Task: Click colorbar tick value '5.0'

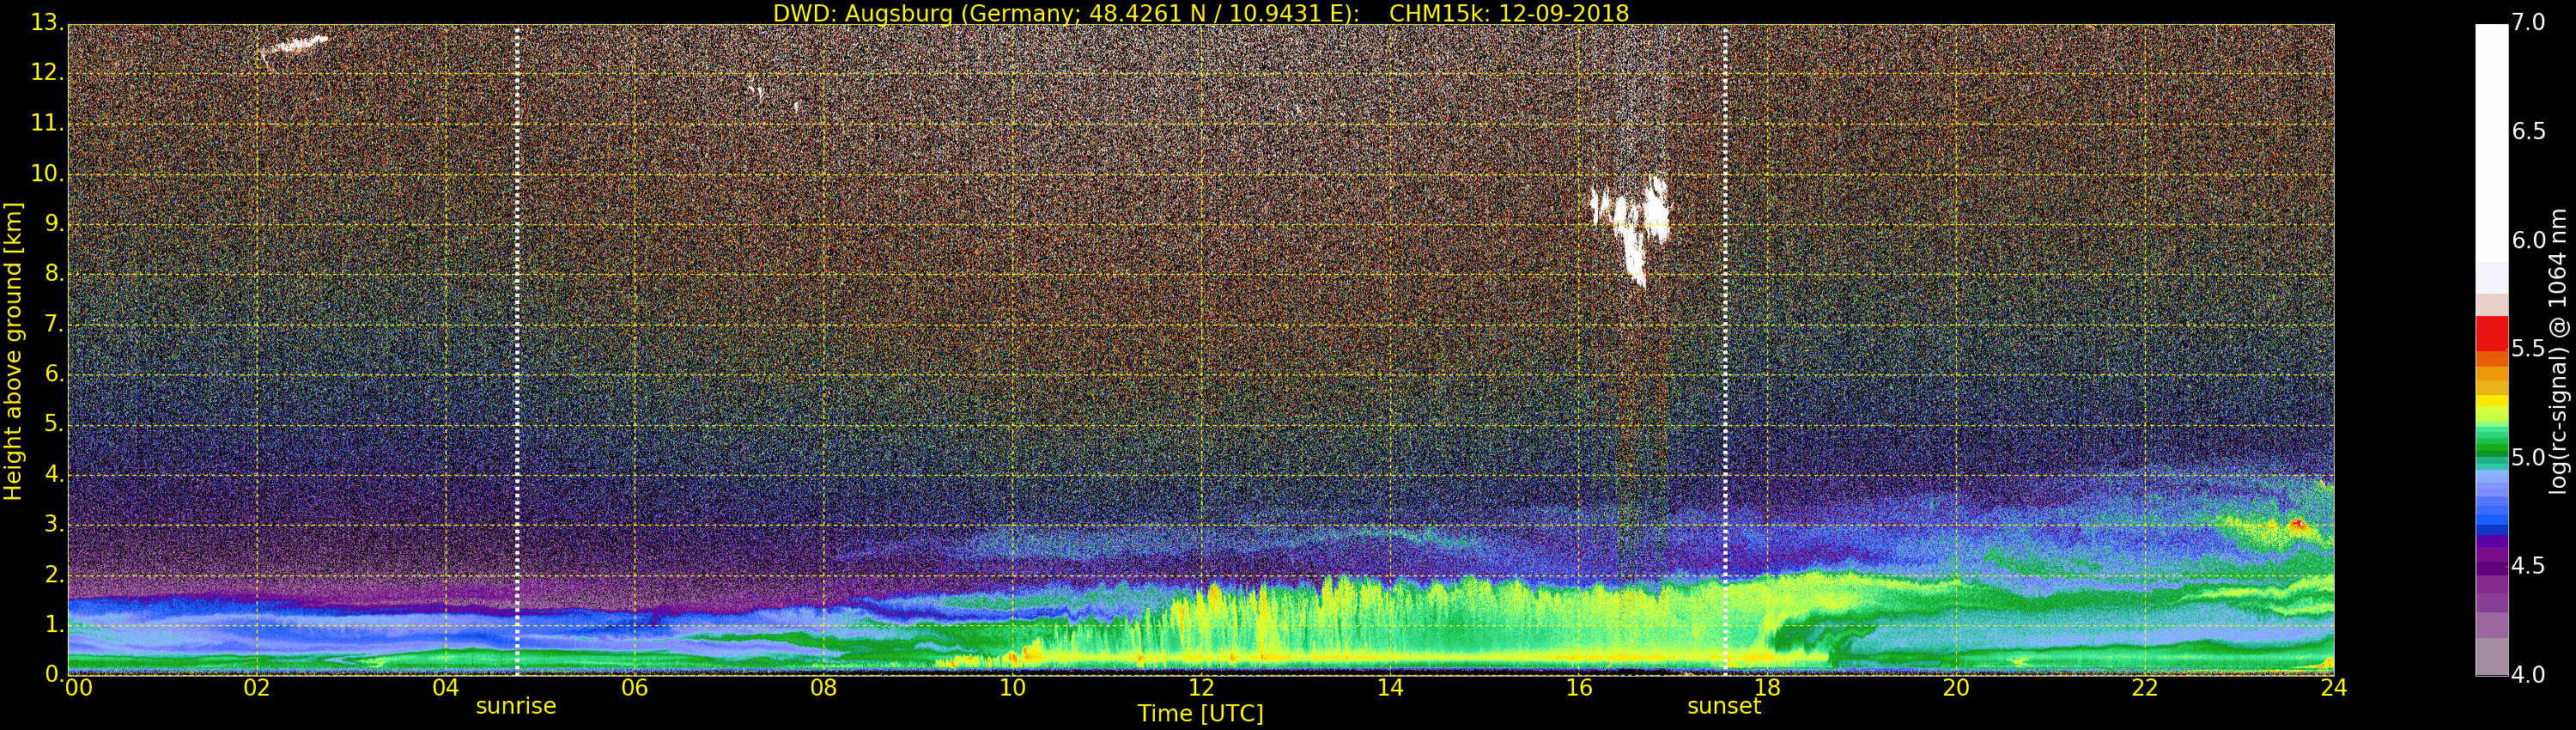Action: (x=2529, y=457)
